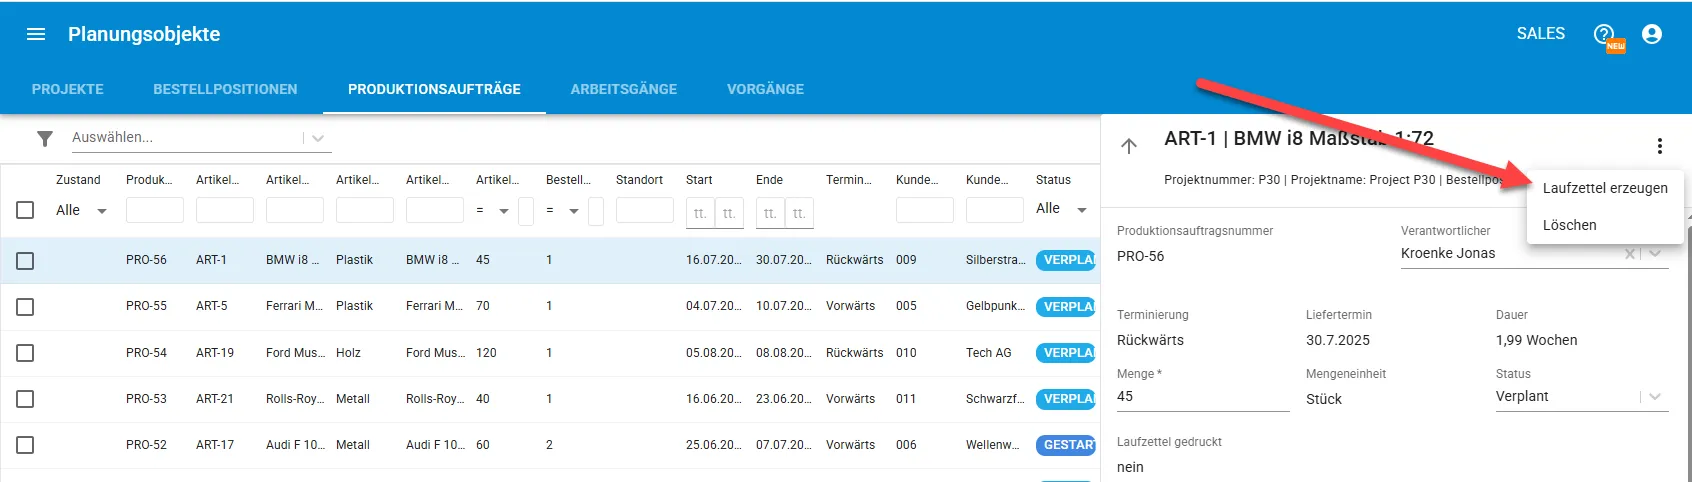Screen dimensions: 1692x482
Task: Clear the Verantwortlicher selection X
Action: click(x=1630, y=254)
